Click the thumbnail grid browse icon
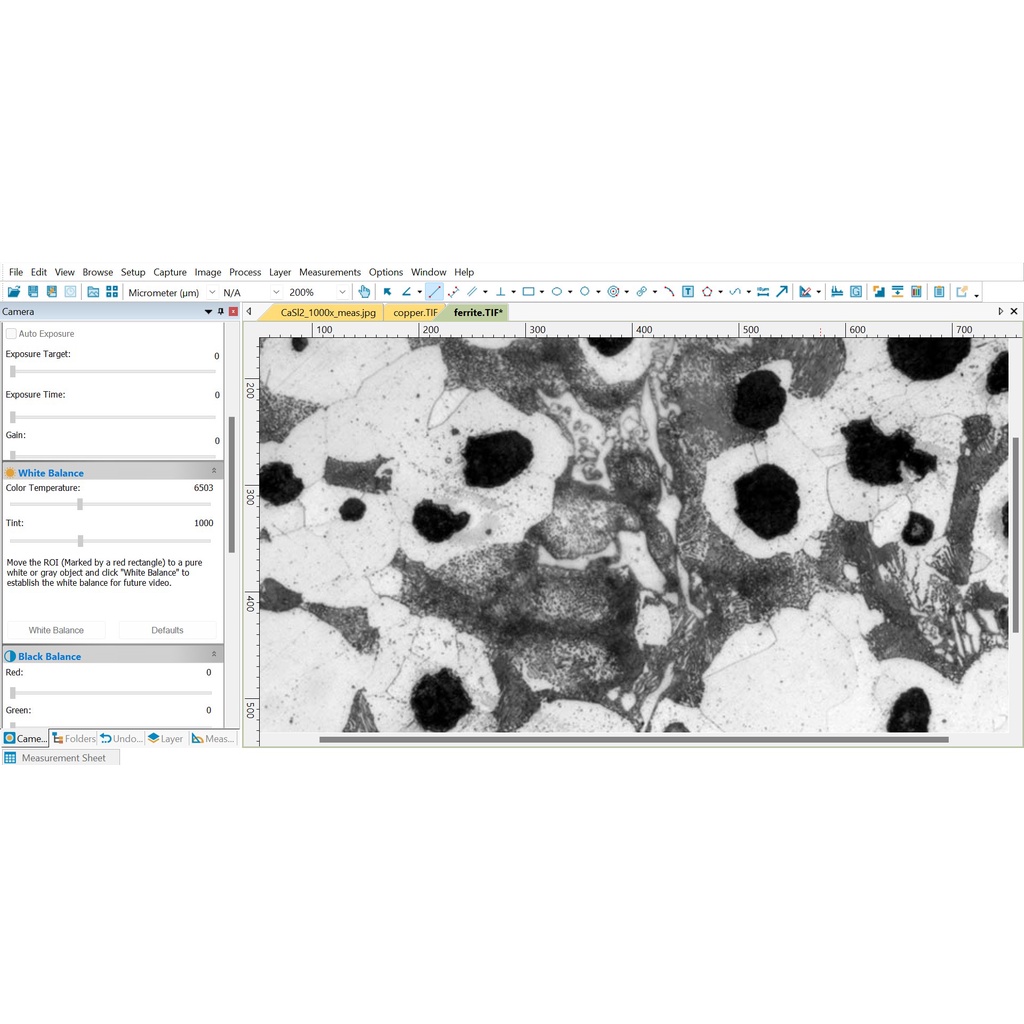 click(112, 292)
